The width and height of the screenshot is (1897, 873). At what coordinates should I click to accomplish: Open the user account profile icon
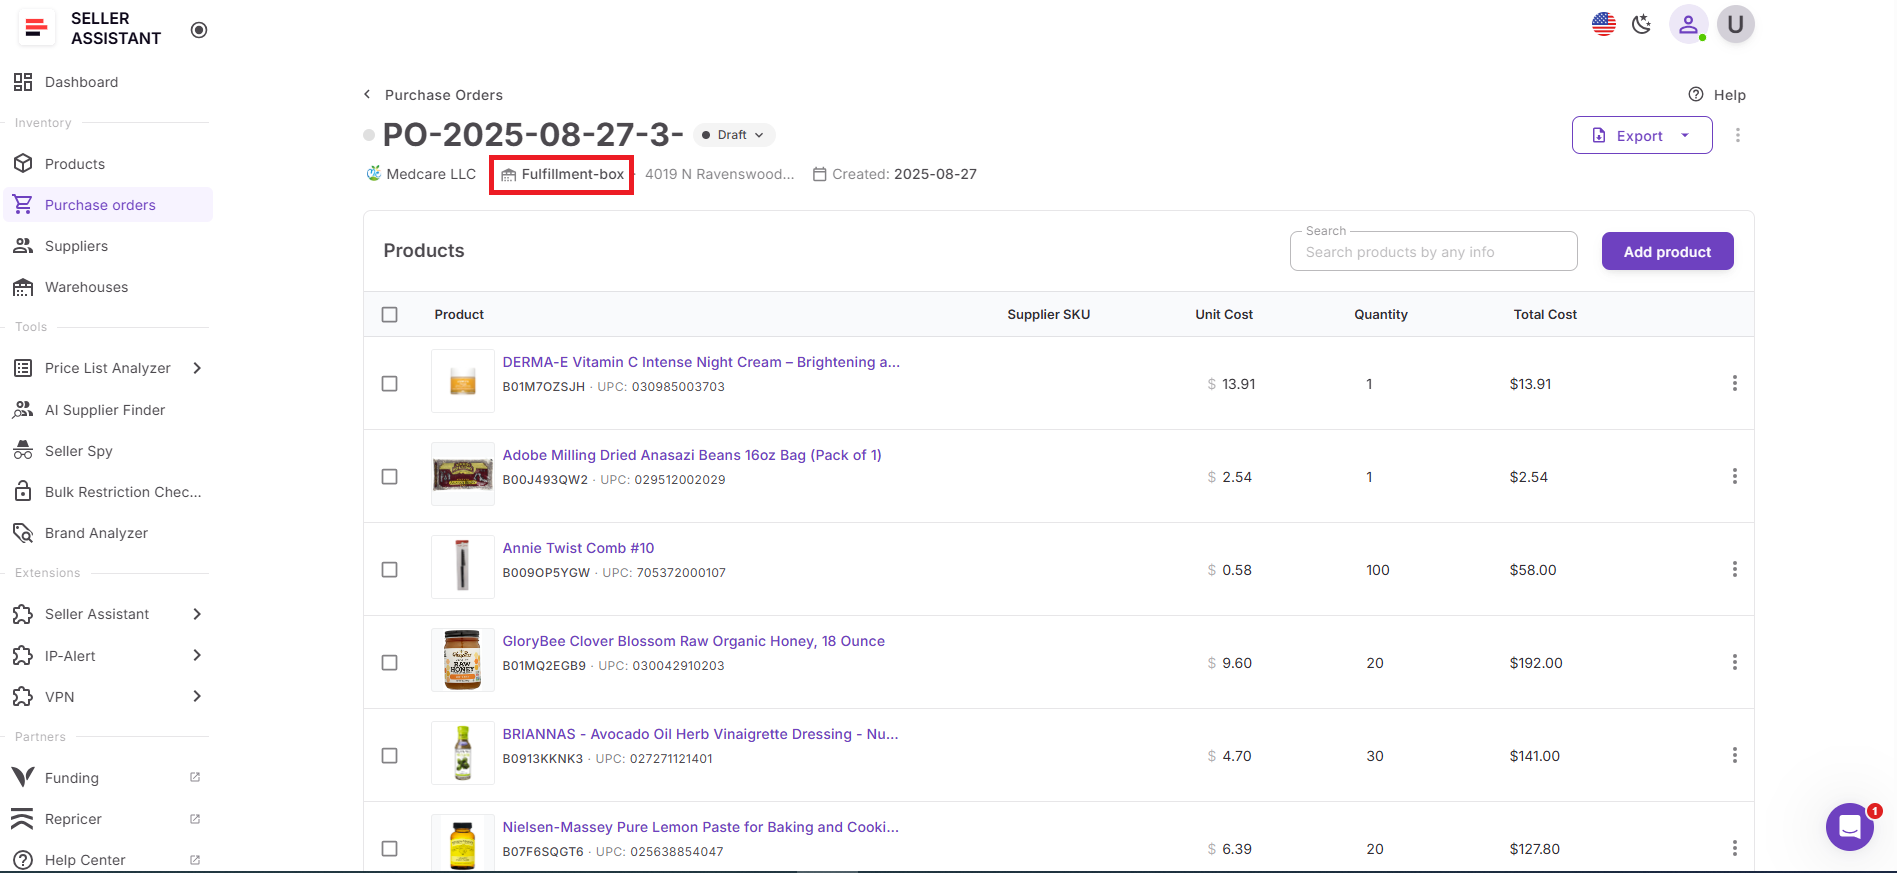tap(1688, 25)
